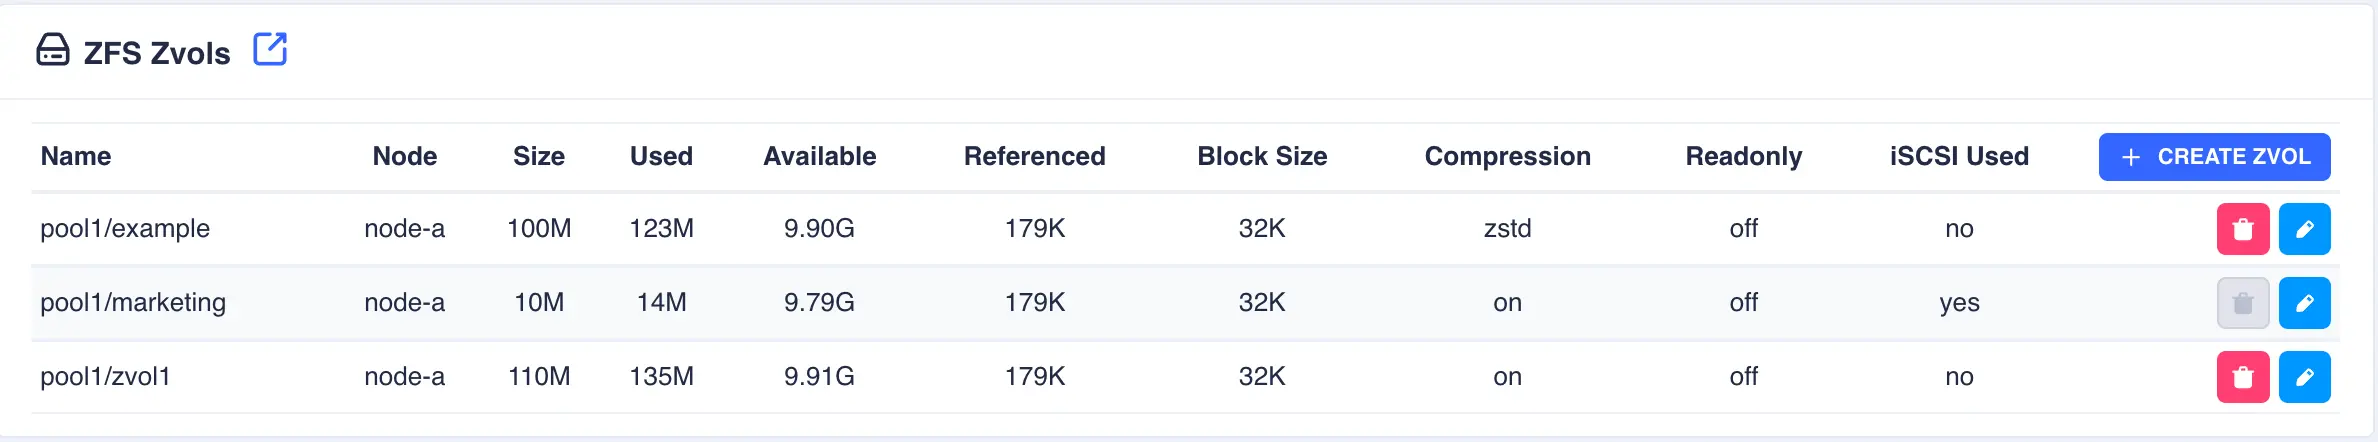Click the Size column header
This screenshot has height=442, width=2378.
539,156
